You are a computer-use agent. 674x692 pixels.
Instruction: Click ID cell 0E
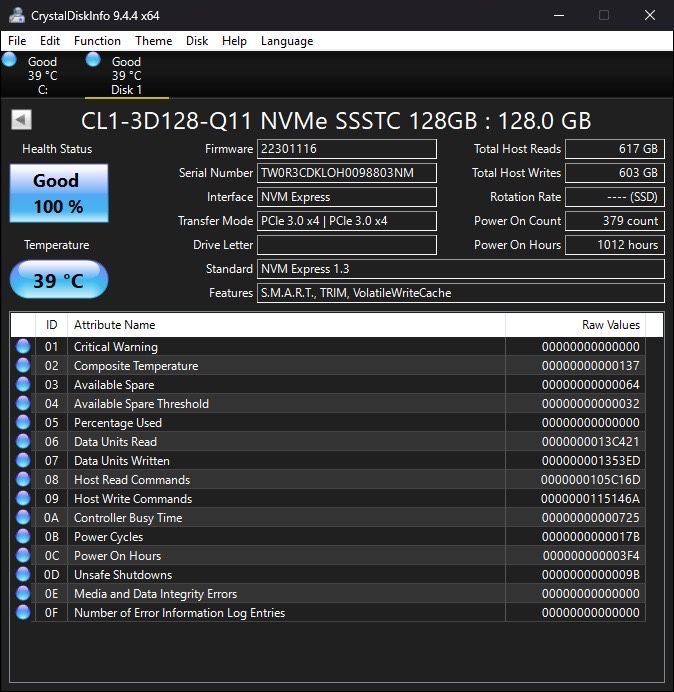51,594
